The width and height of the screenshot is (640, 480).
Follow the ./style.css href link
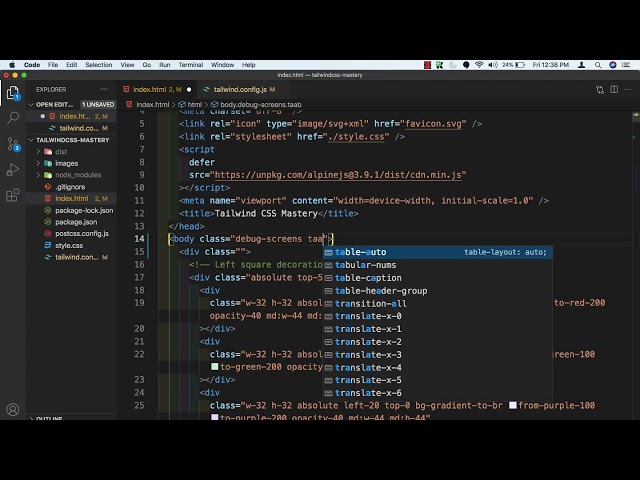[x=356, y=137]
